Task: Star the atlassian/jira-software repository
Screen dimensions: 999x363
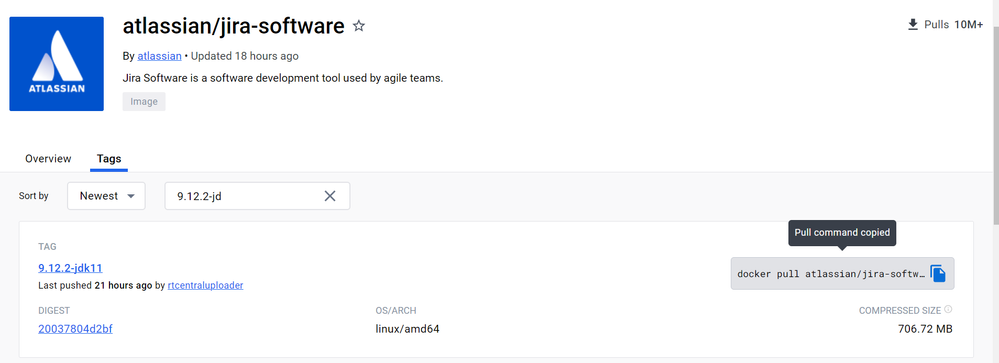Action: click(x=359, y=26)
